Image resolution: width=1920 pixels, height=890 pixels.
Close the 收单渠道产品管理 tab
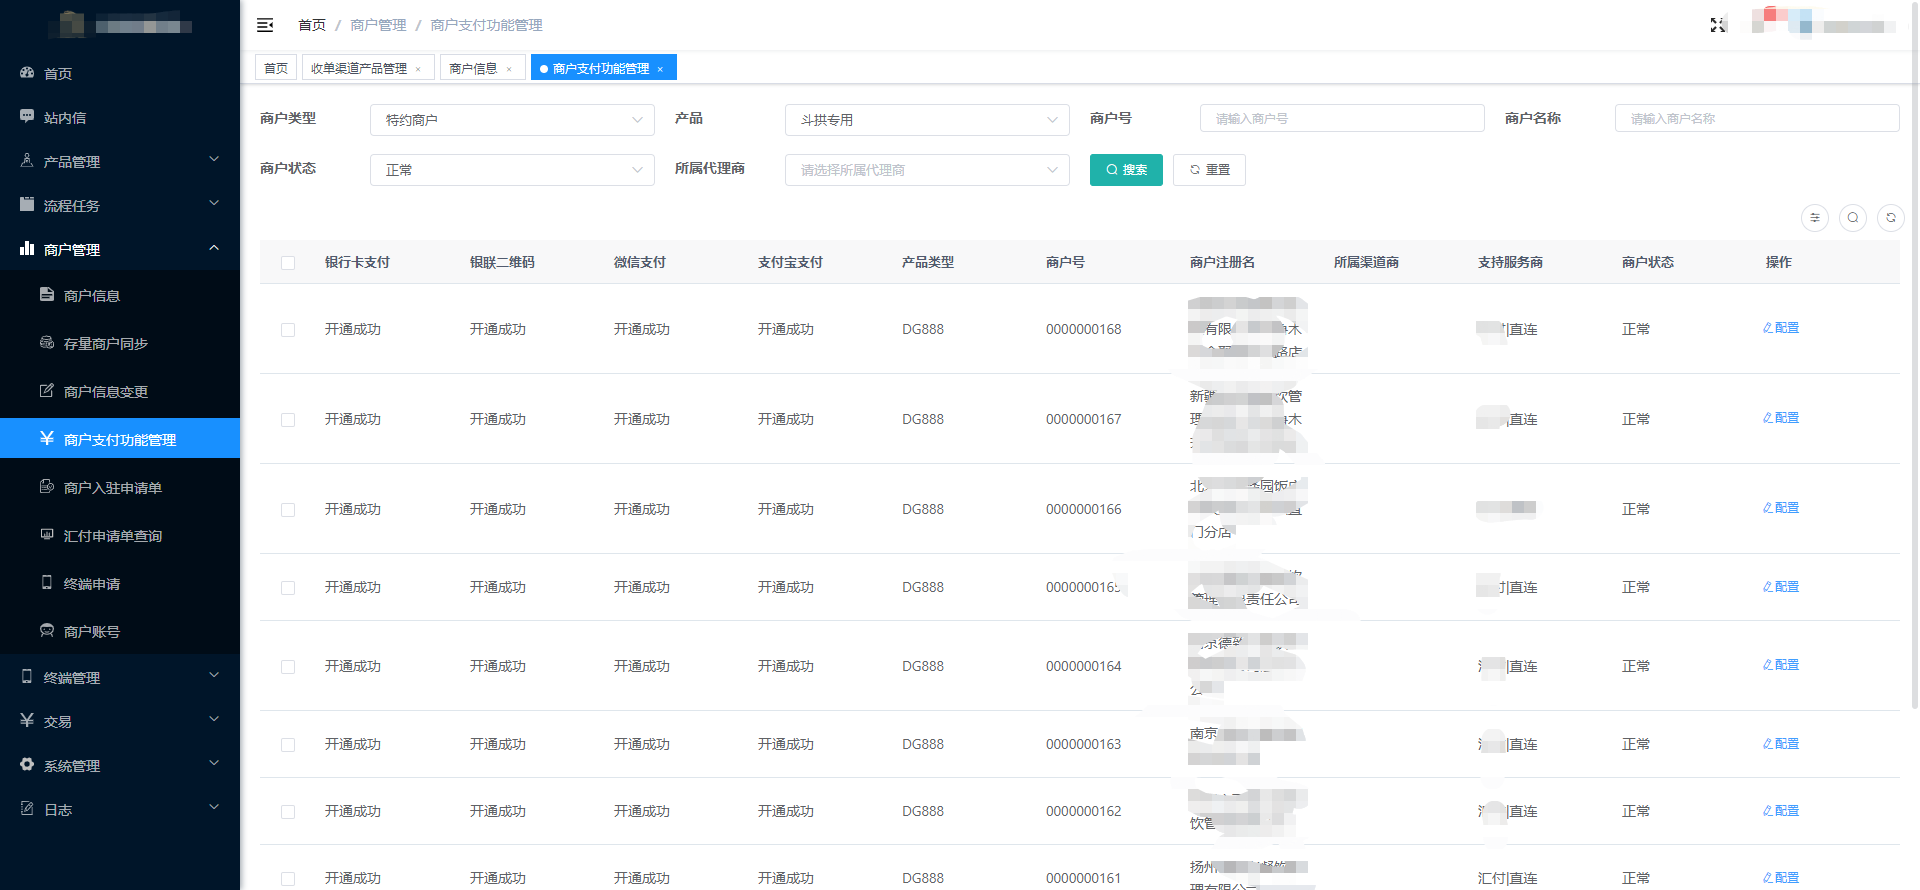click(418, 69)
